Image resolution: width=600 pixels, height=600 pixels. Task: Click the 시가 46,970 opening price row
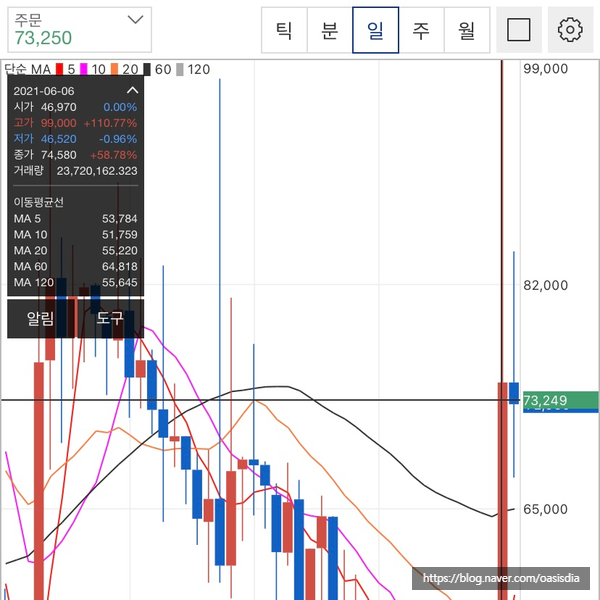coord(75,107)
